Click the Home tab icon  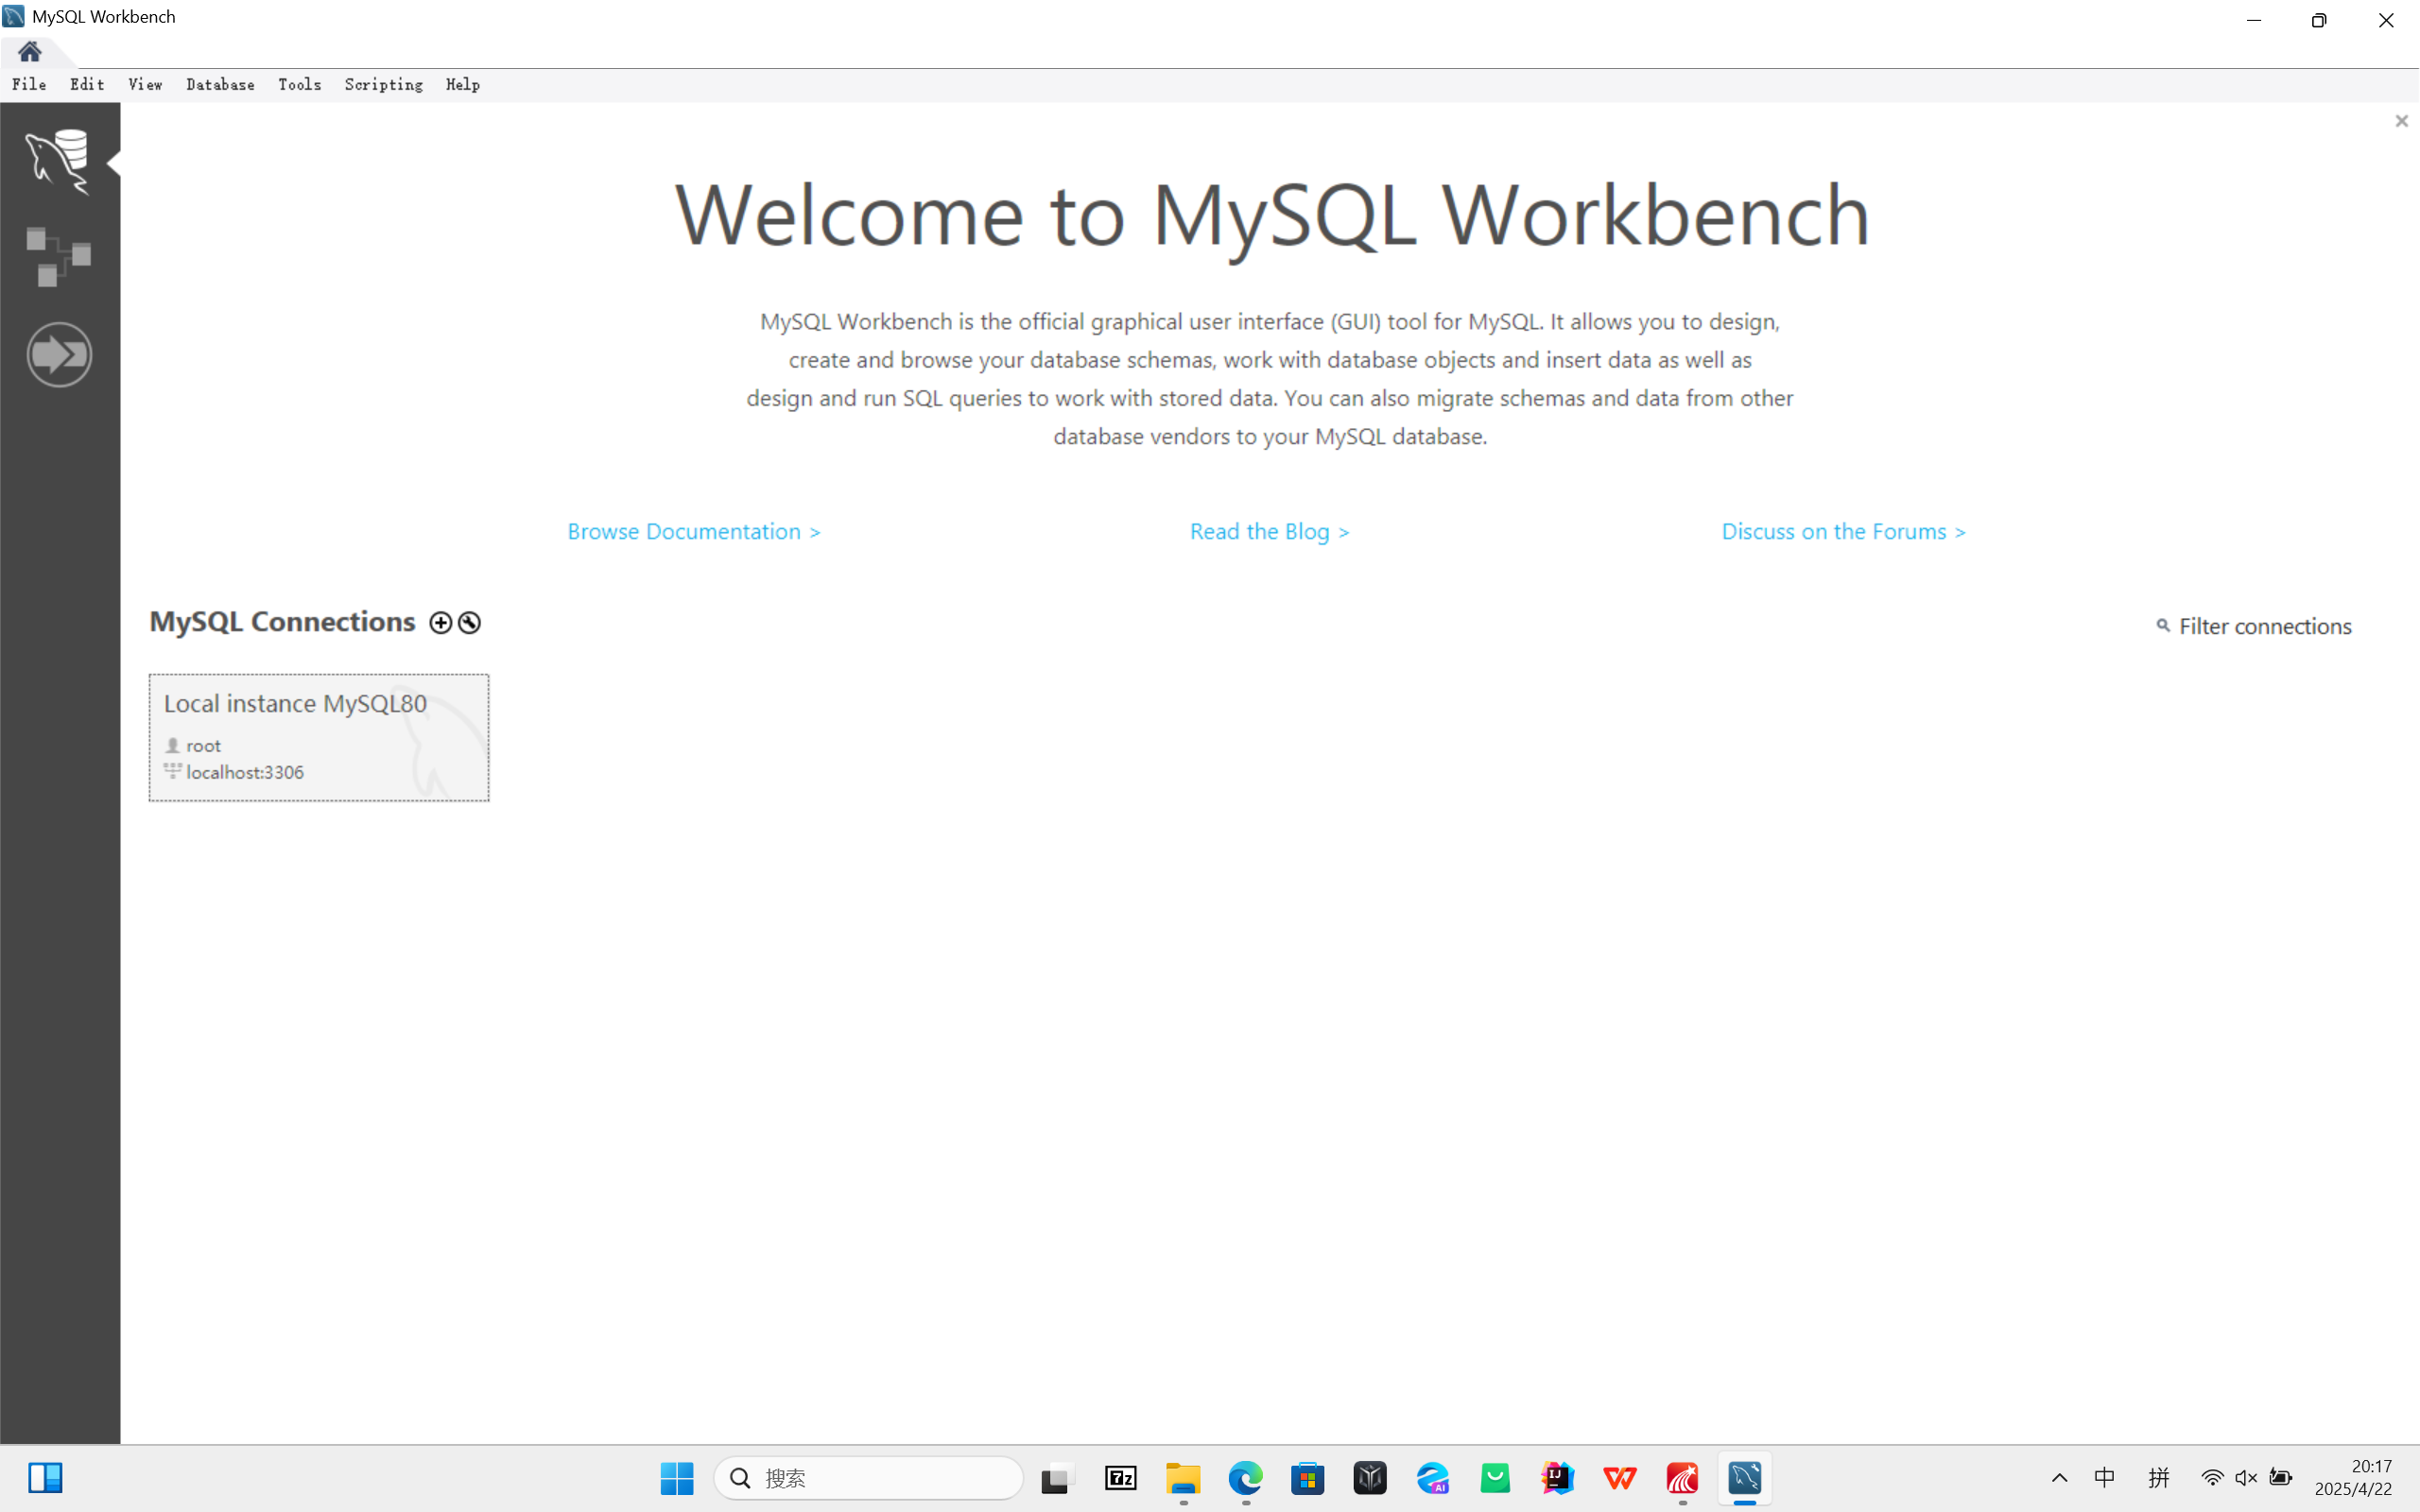click(x=29, y=52)
